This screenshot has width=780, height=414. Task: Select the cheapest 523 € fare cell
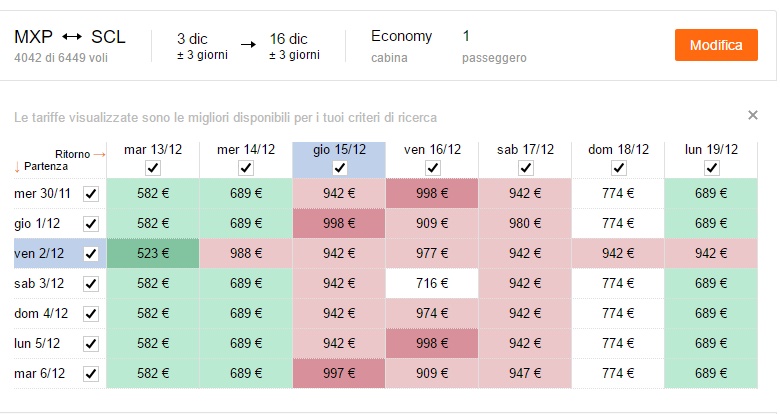pos(153,253)
